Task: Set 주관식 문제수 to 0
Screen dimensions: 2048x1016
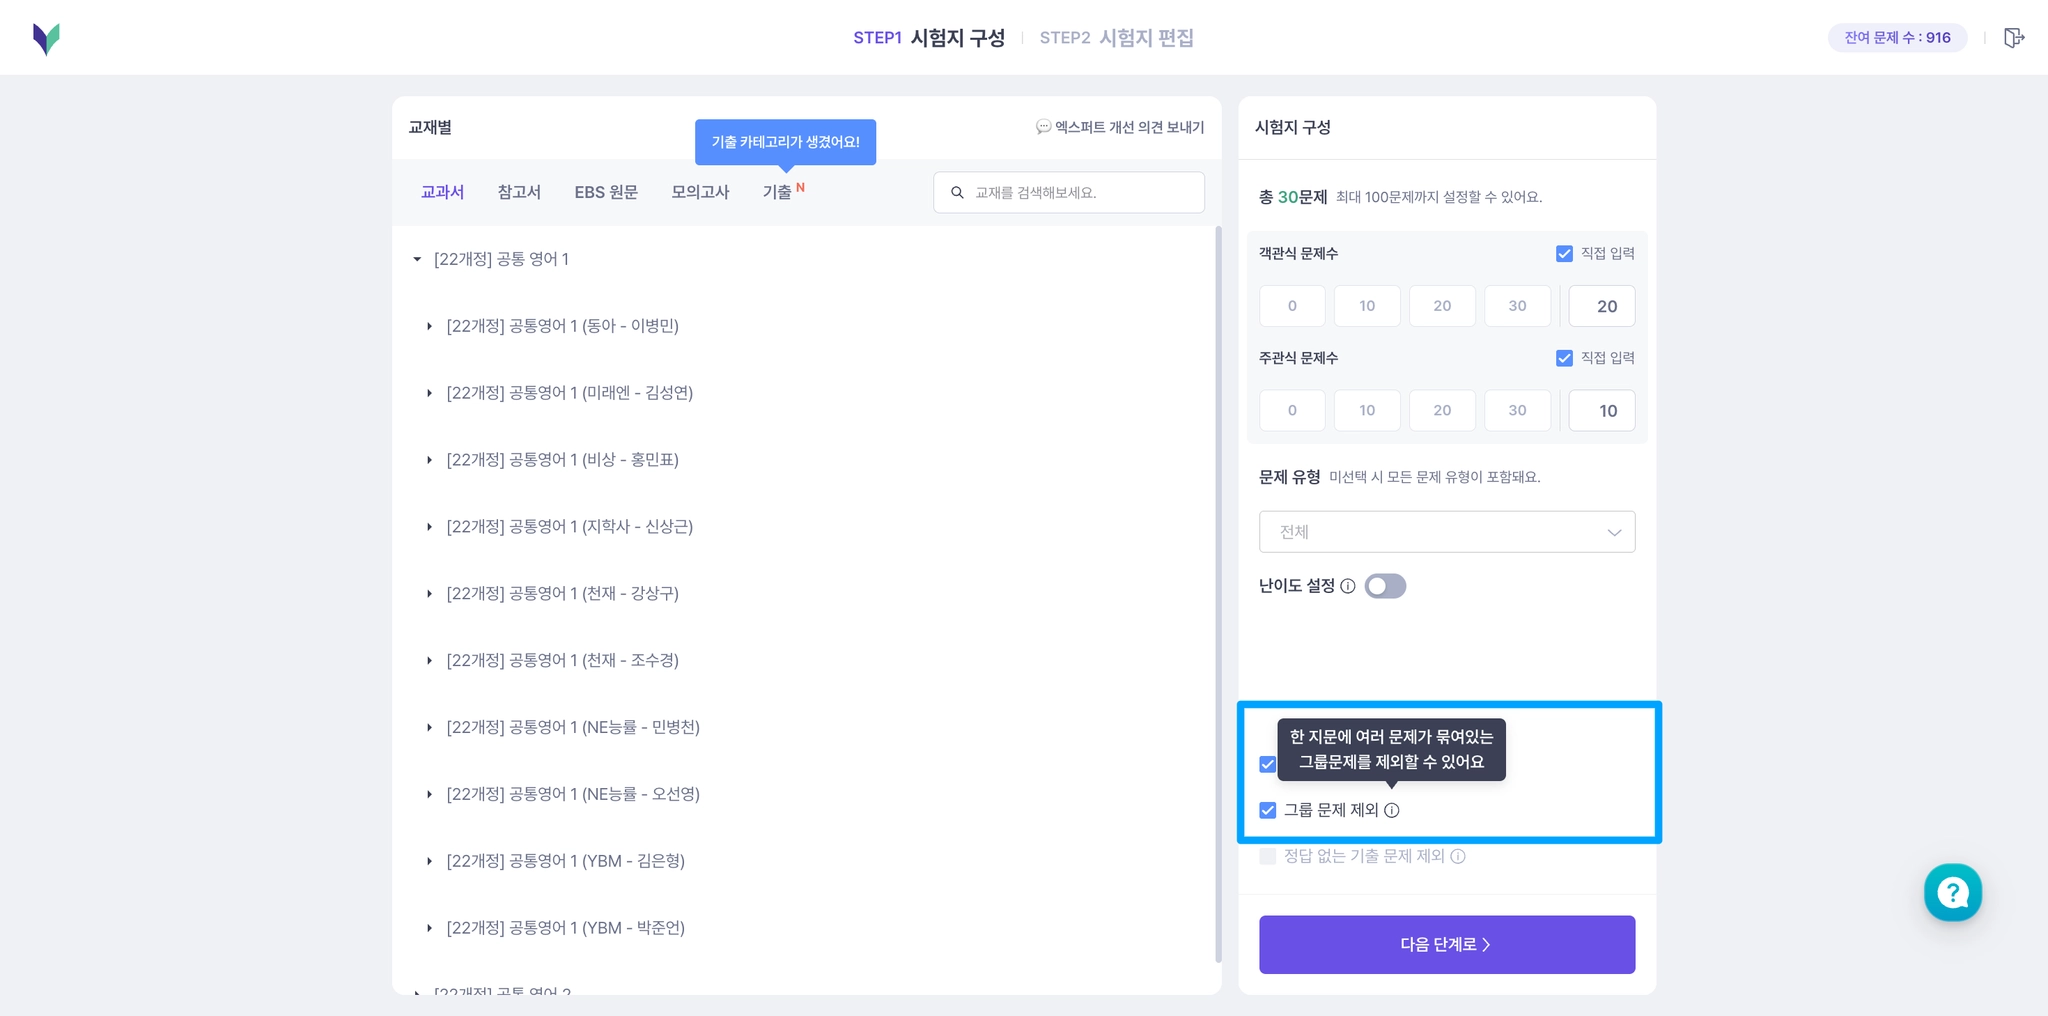Action: (x=1292, y=410)
